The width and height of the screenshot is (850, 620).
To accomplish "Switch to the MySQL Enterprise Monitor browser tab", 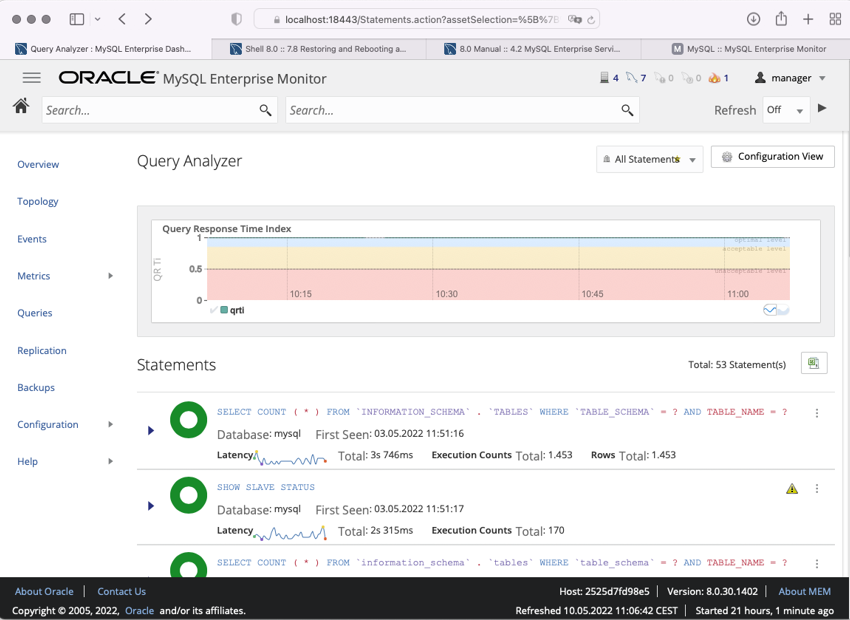I will [x=748, y=49].
